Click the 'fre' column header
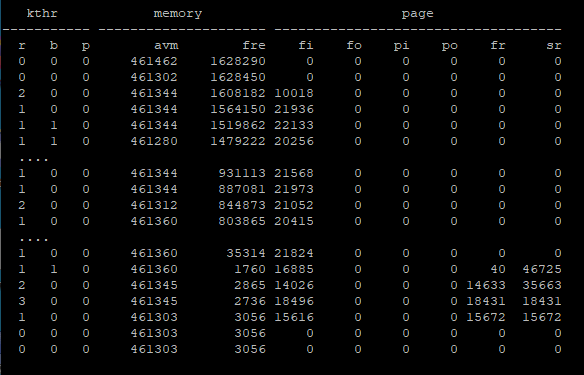 click(254, 45)
